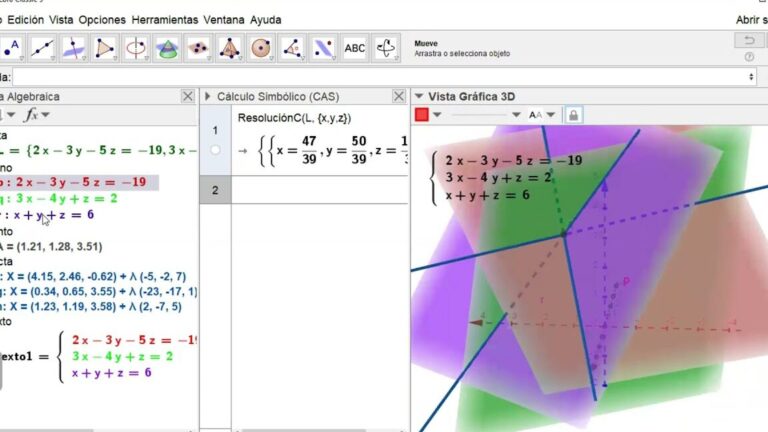Select the Angle tool
The image size is (768, 432).
pos(292,48)
